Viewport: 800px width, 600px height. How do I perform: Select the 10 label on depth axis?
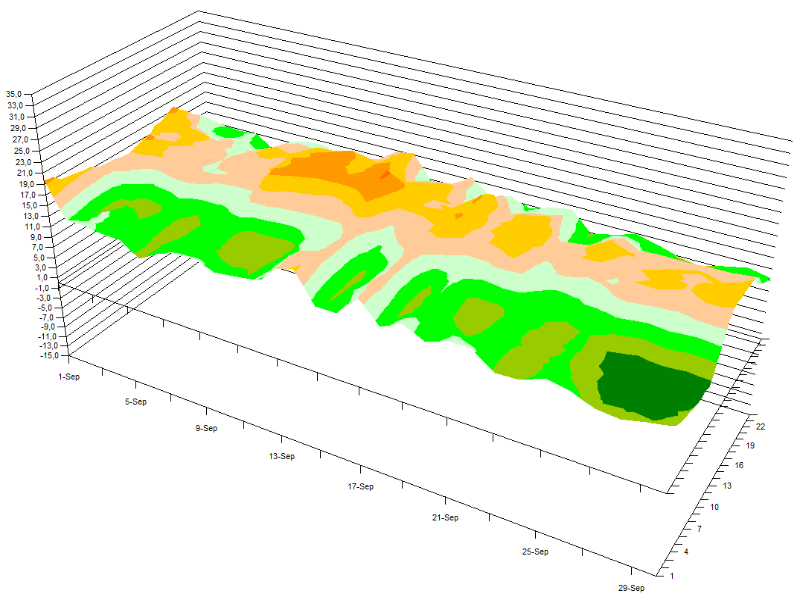click(x=716, y=508)
